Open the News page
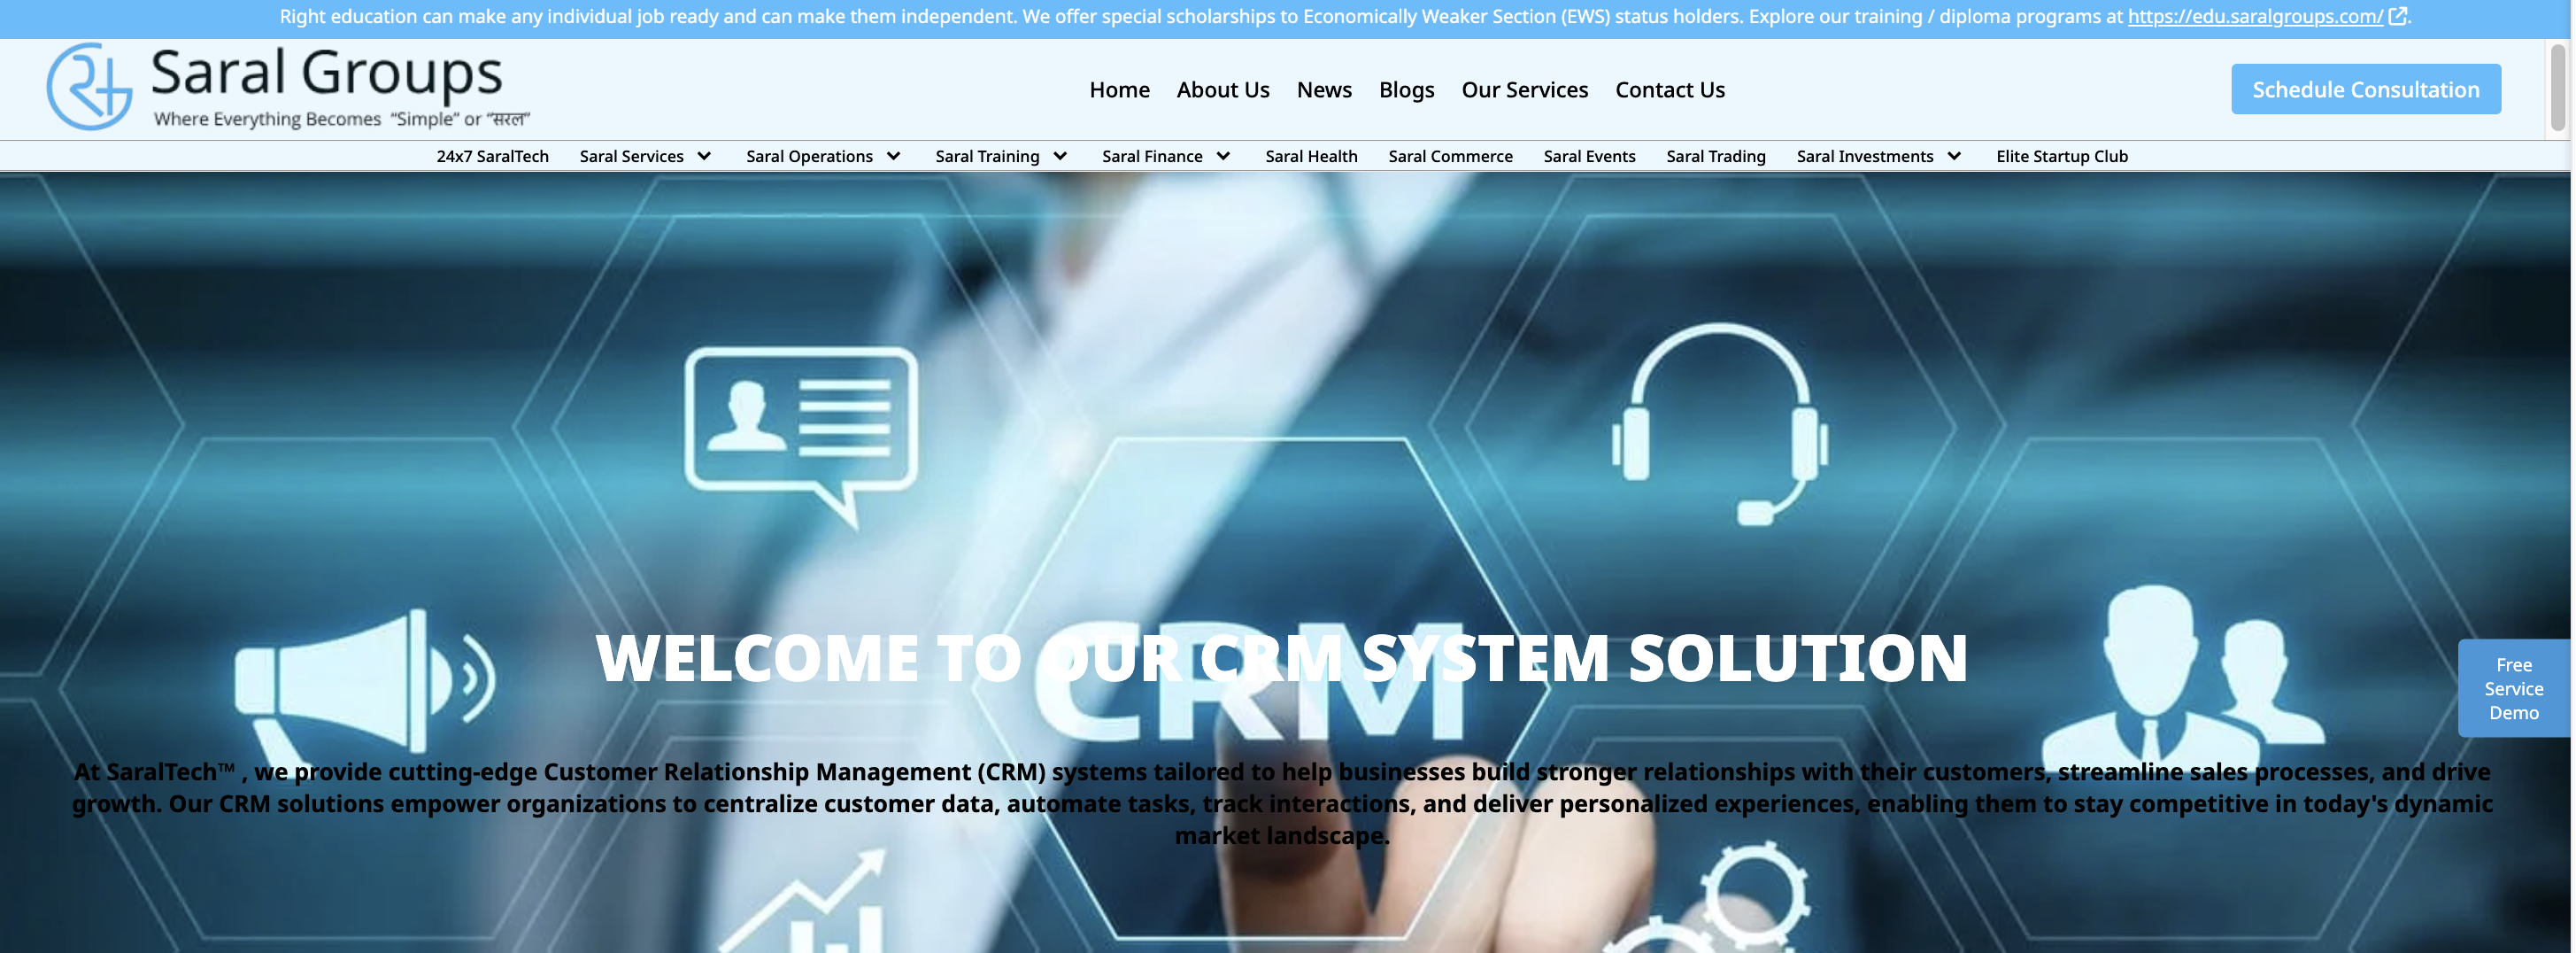 pyautogui.click(x=1324, y=90)
